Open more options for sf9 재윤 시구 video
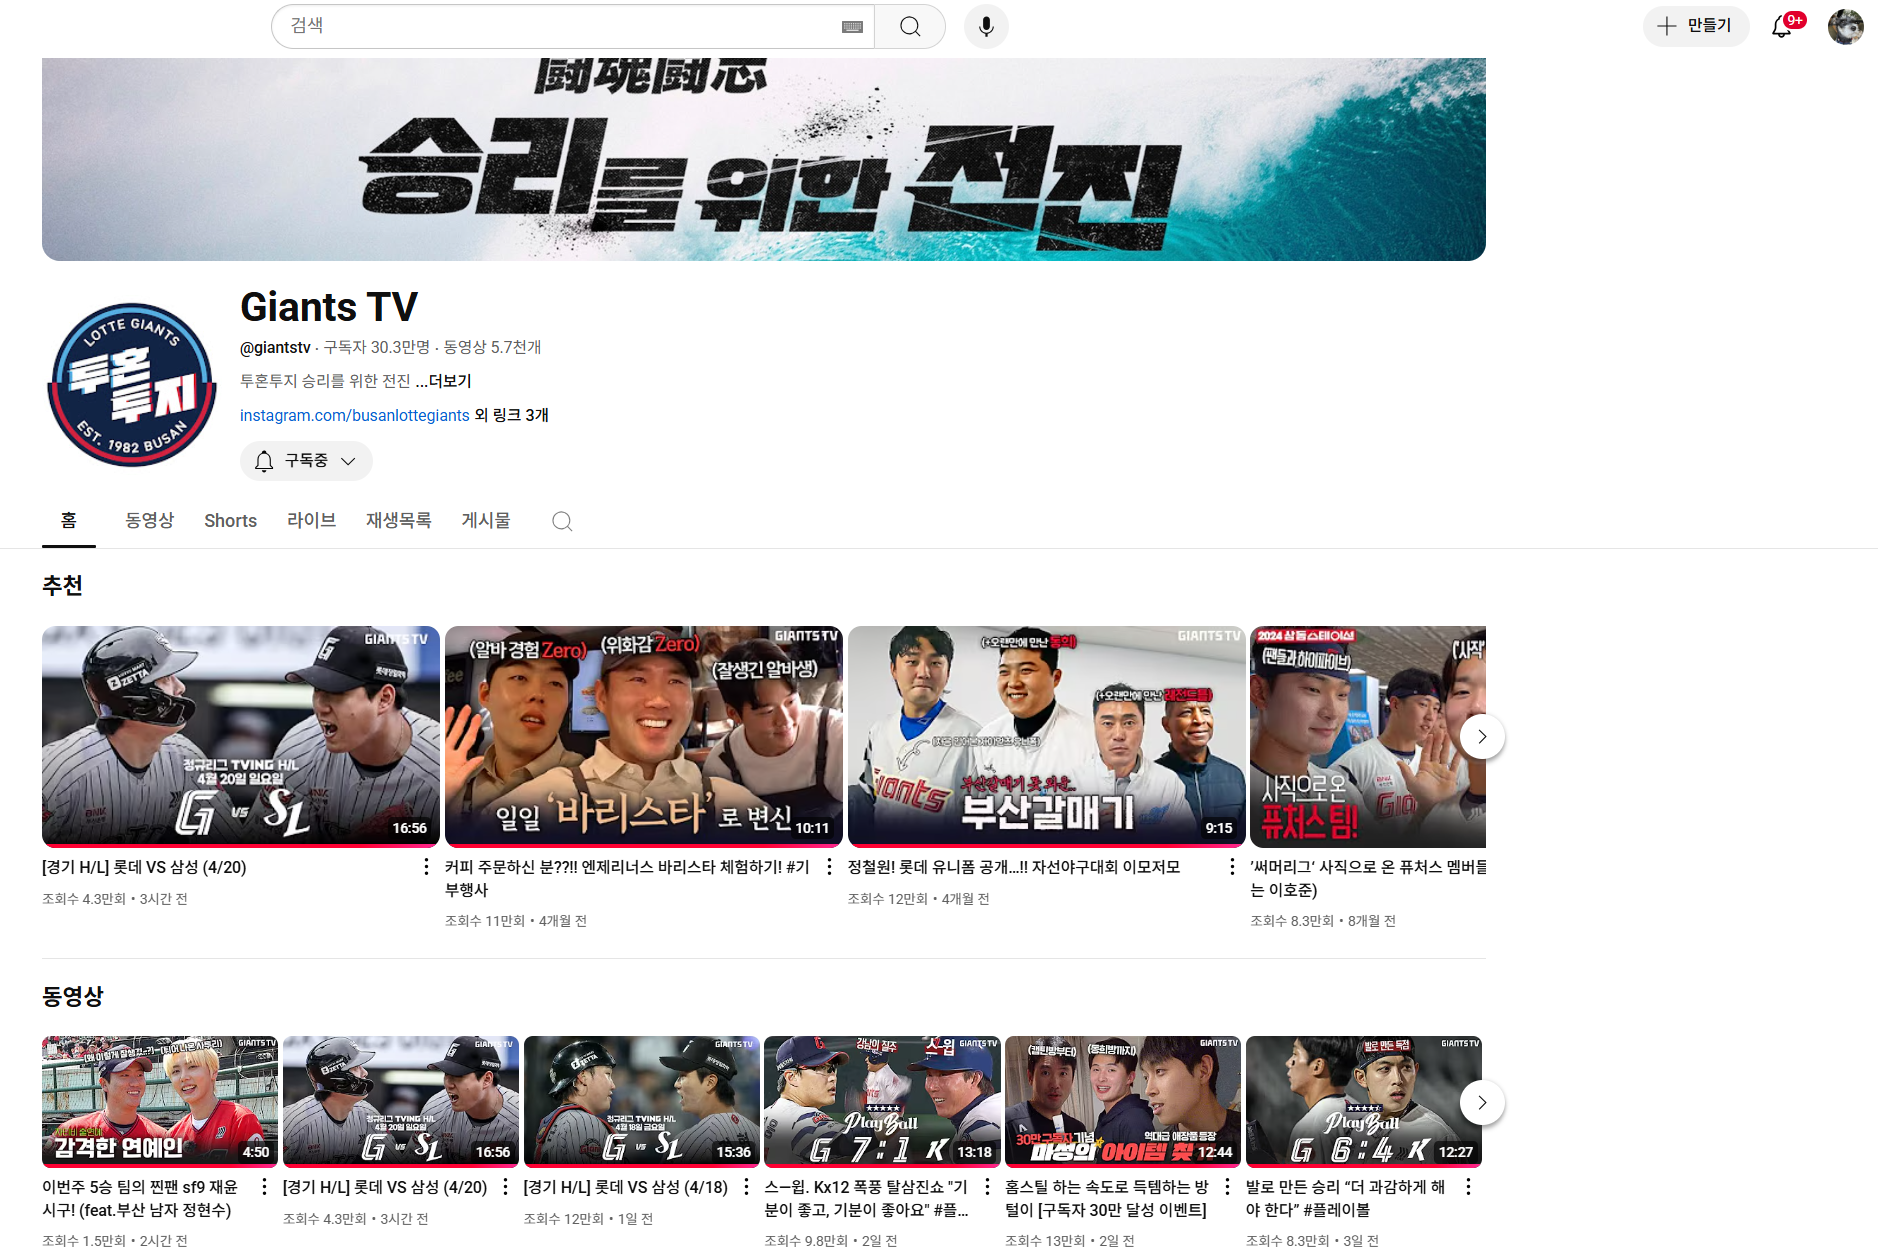The width and height of the screenshot is (1878, 1259). pyautogui.click(x=264, y=1187)
